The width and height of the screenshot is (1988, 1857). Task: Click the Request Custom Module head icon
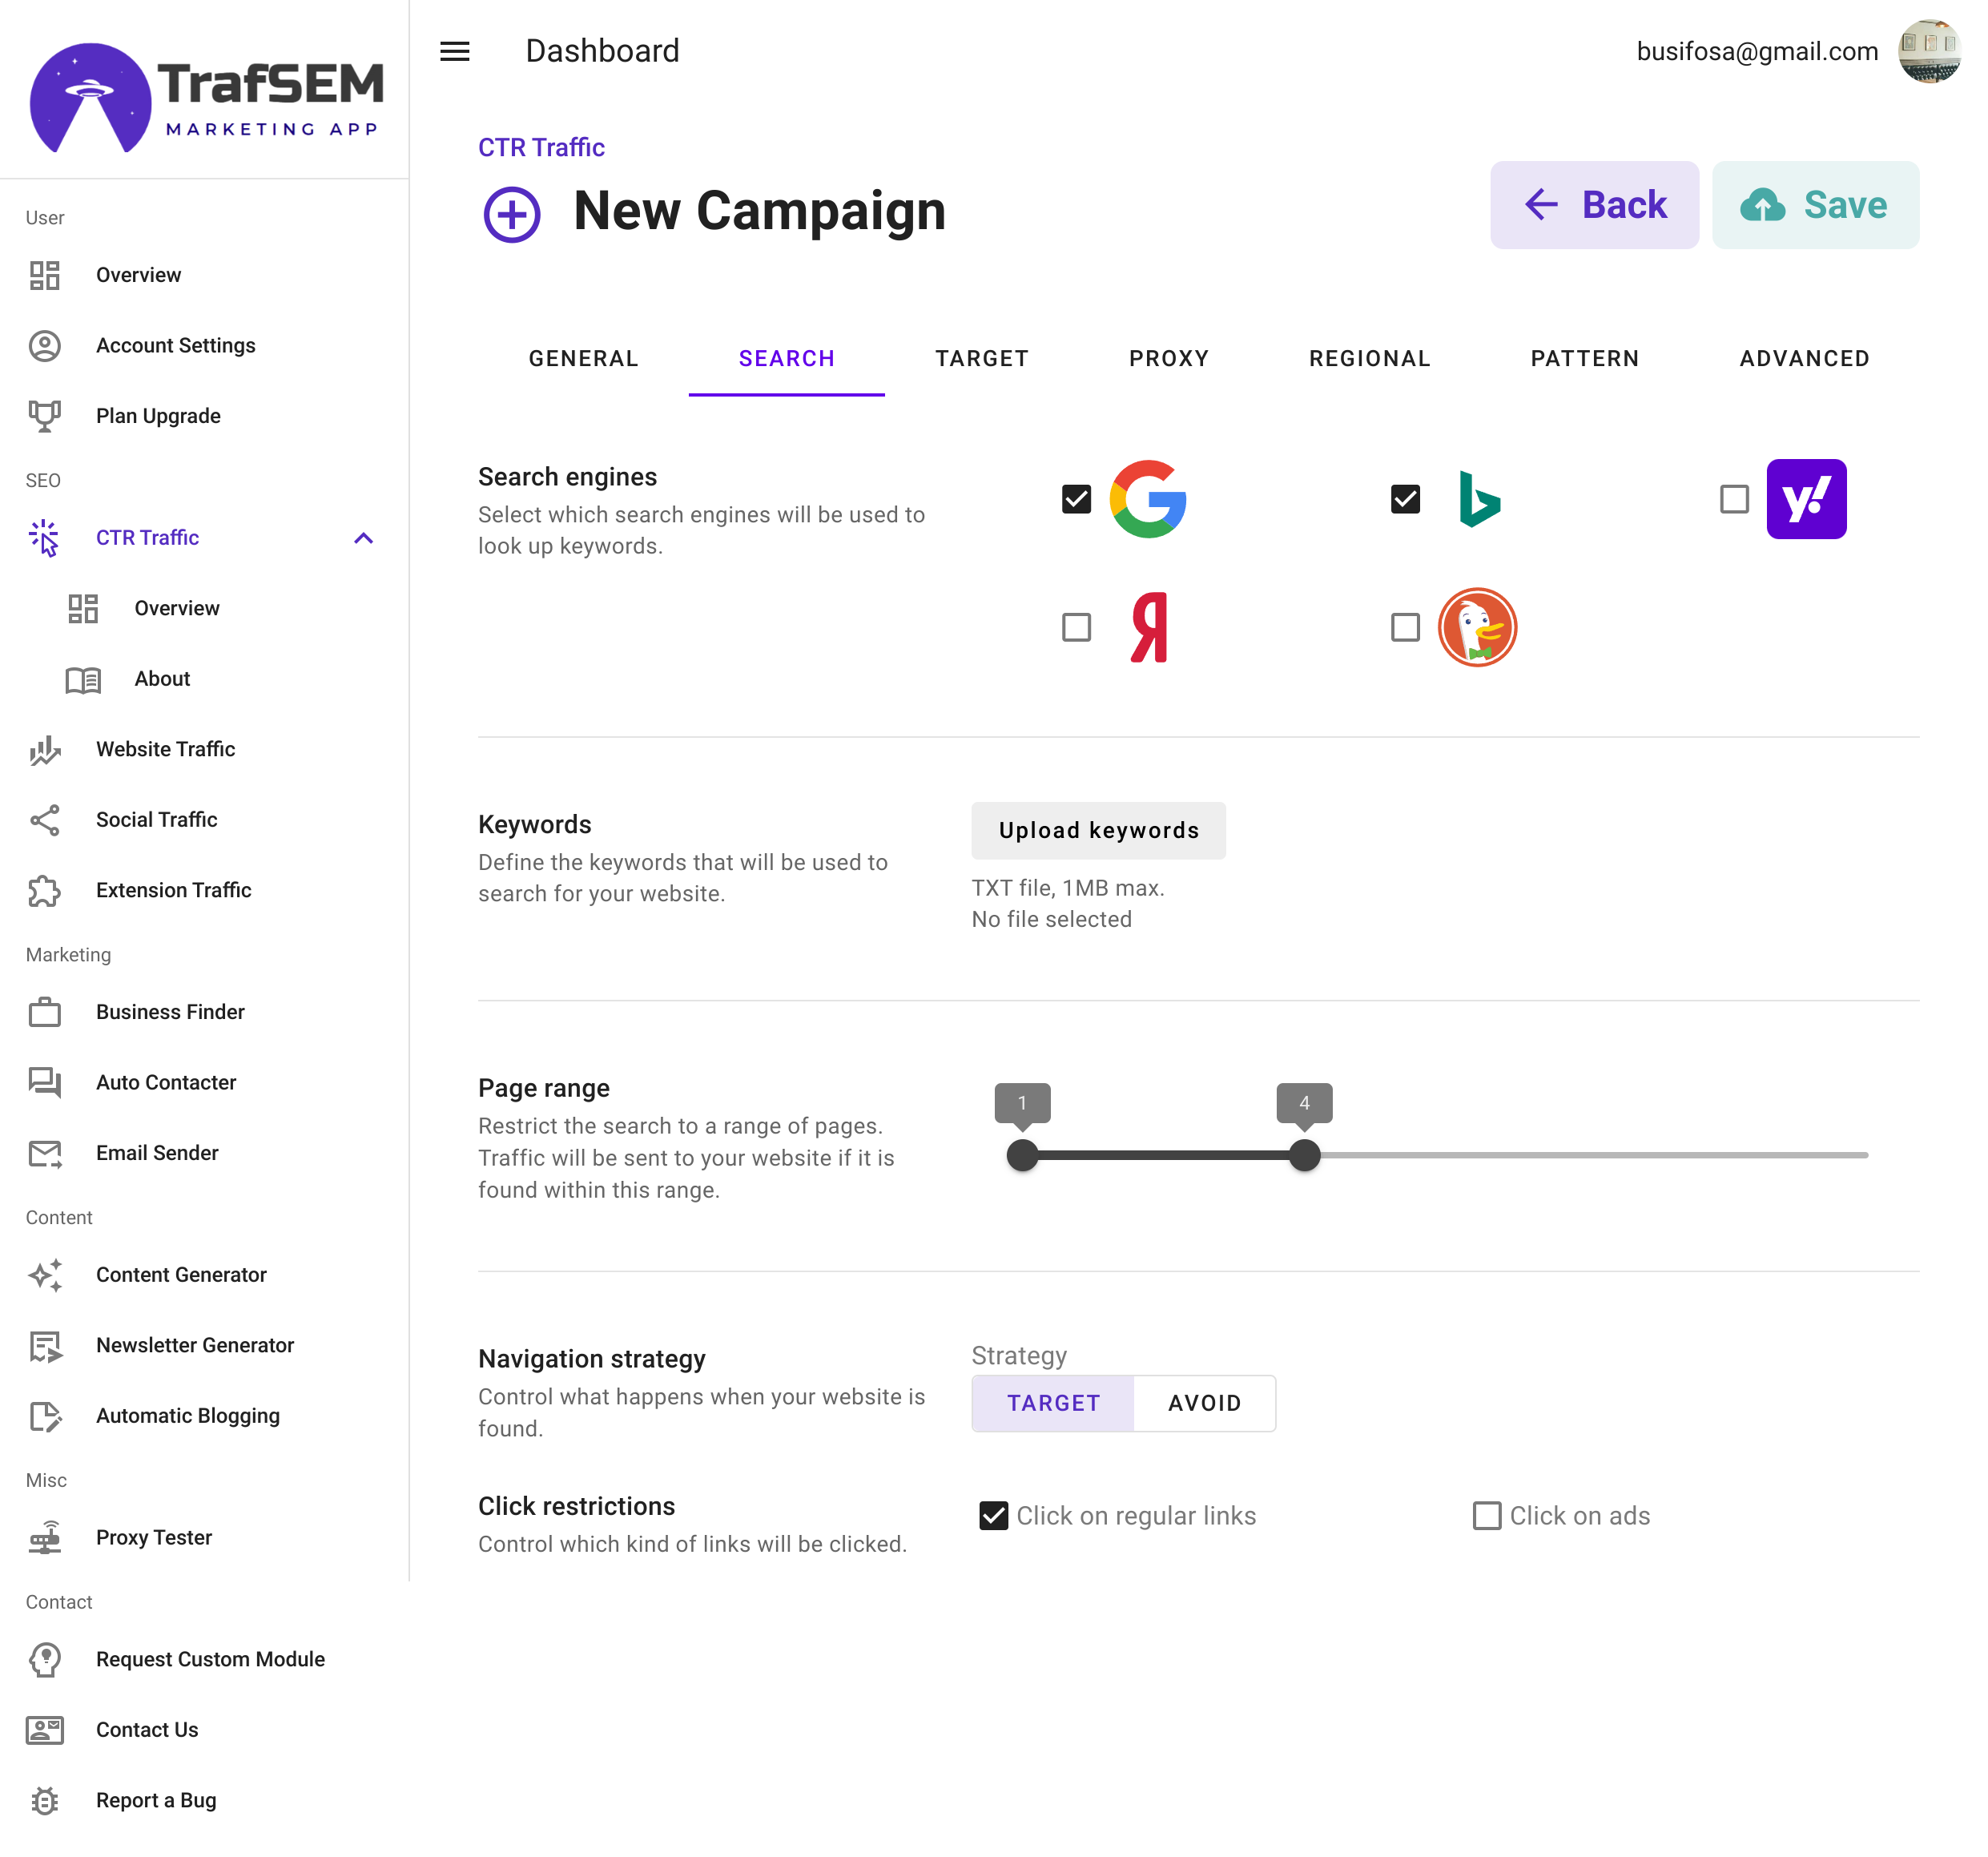click(x=45, y=1660)
